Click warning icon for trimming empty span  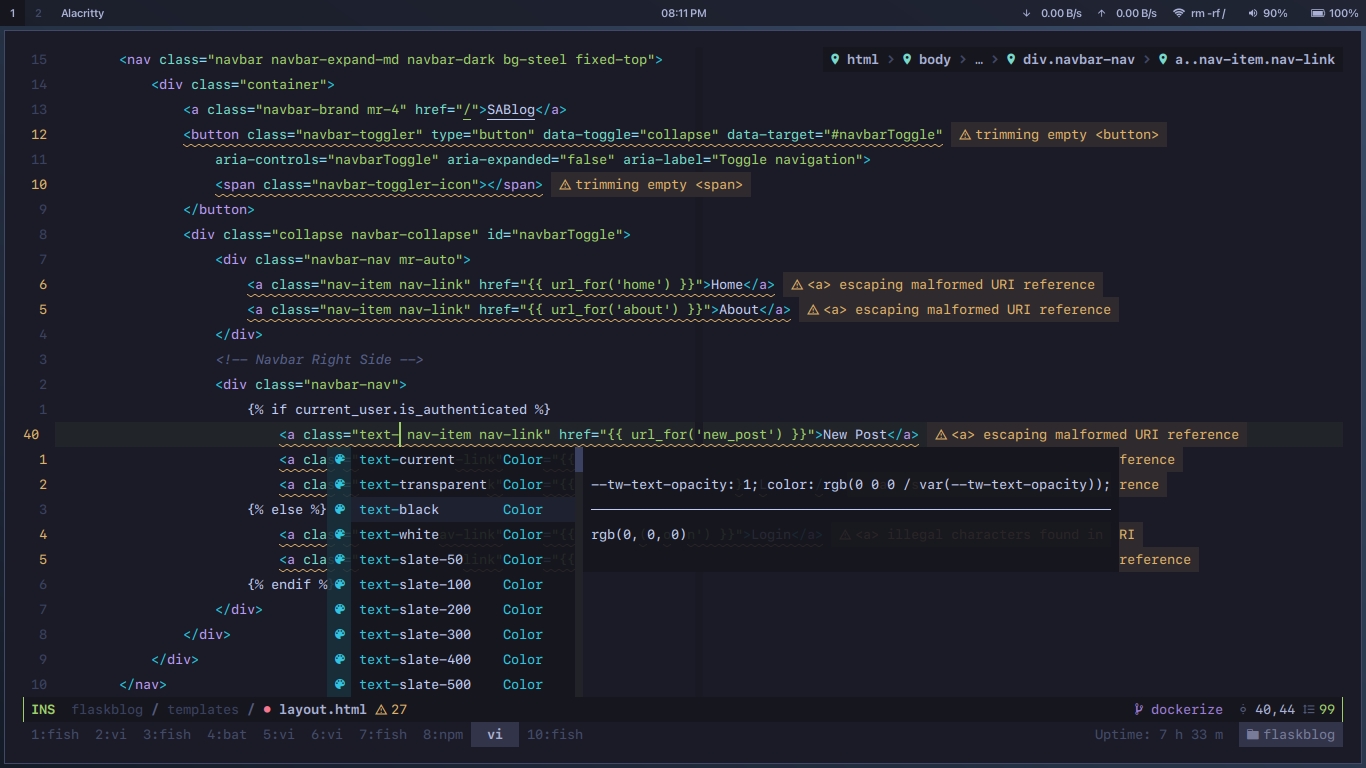click(565, 184)
